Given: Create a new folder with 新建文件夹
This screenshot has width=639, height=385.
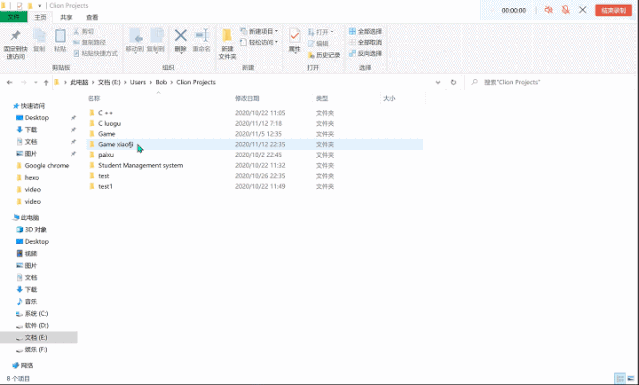Looking at the screenshot, I should (x=227, y=44).
